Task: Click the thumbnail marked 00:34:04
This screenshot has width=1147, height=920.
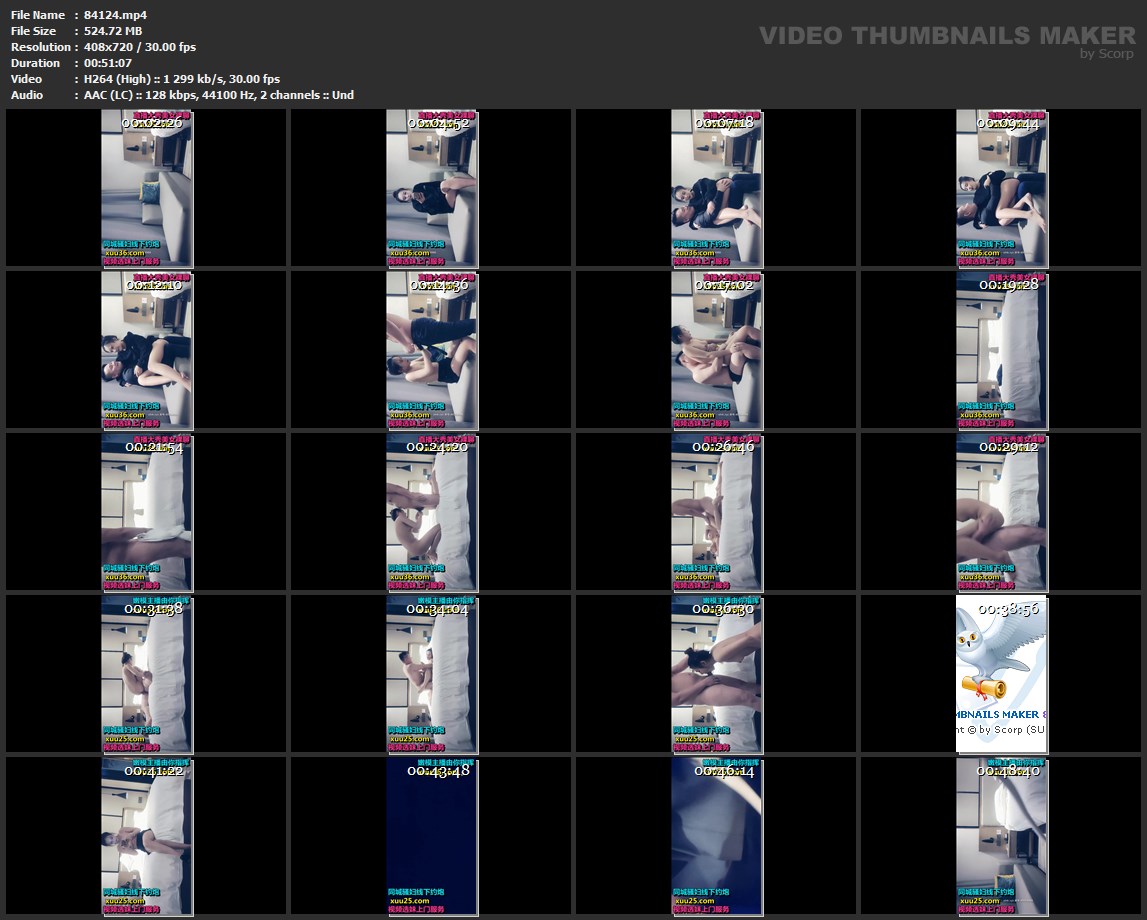Action: point(432,674)
